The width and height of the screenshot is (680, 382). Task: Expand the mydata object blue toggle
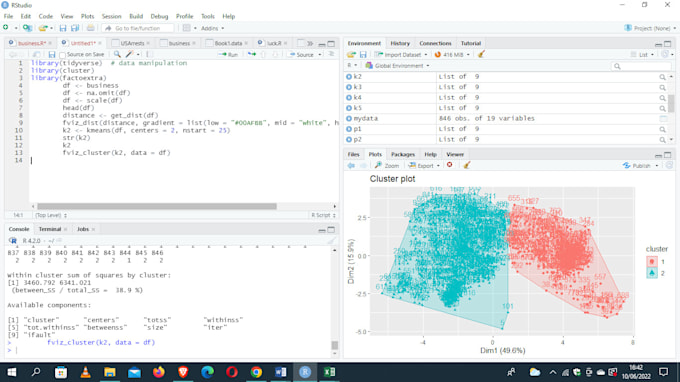[x=349, y=118]
